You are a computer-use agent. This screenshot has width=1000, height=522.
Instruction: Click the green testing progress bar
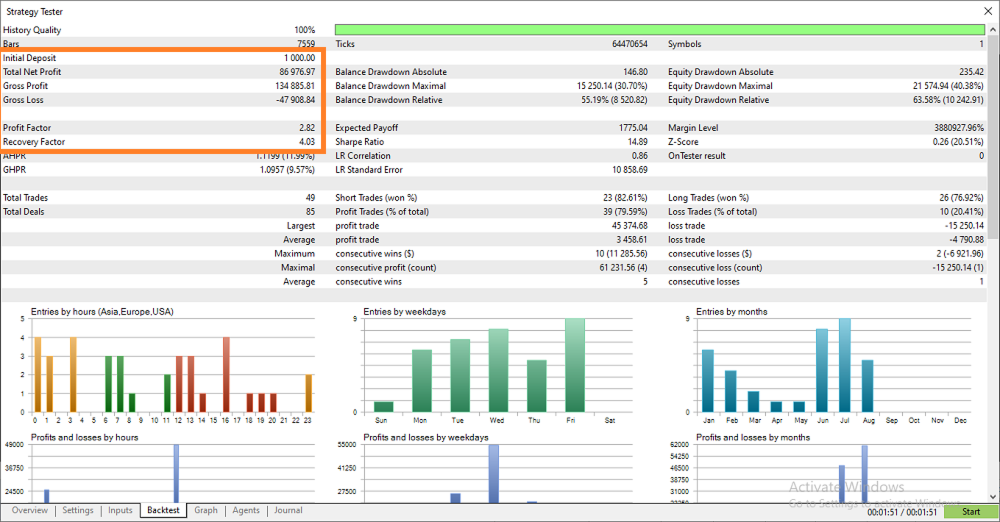coord(659,30)
